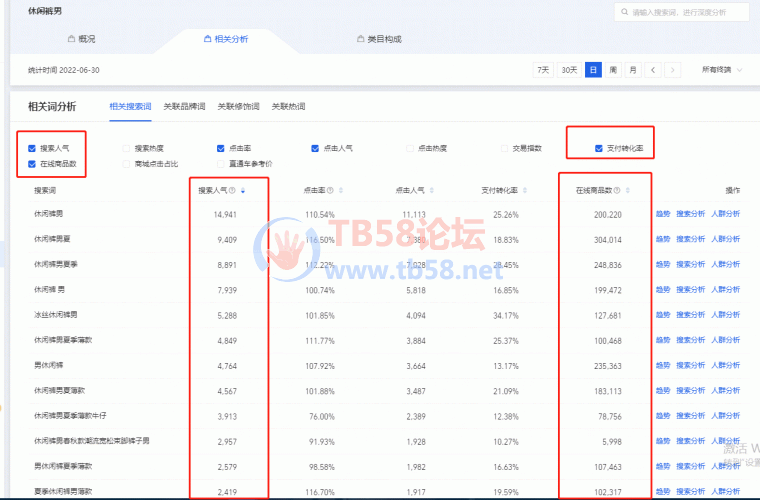The height and width of the screenshot is (500, 760).
Task: Sort by 在线商品数 using its sort arrows
Action: tap(628, 190)
